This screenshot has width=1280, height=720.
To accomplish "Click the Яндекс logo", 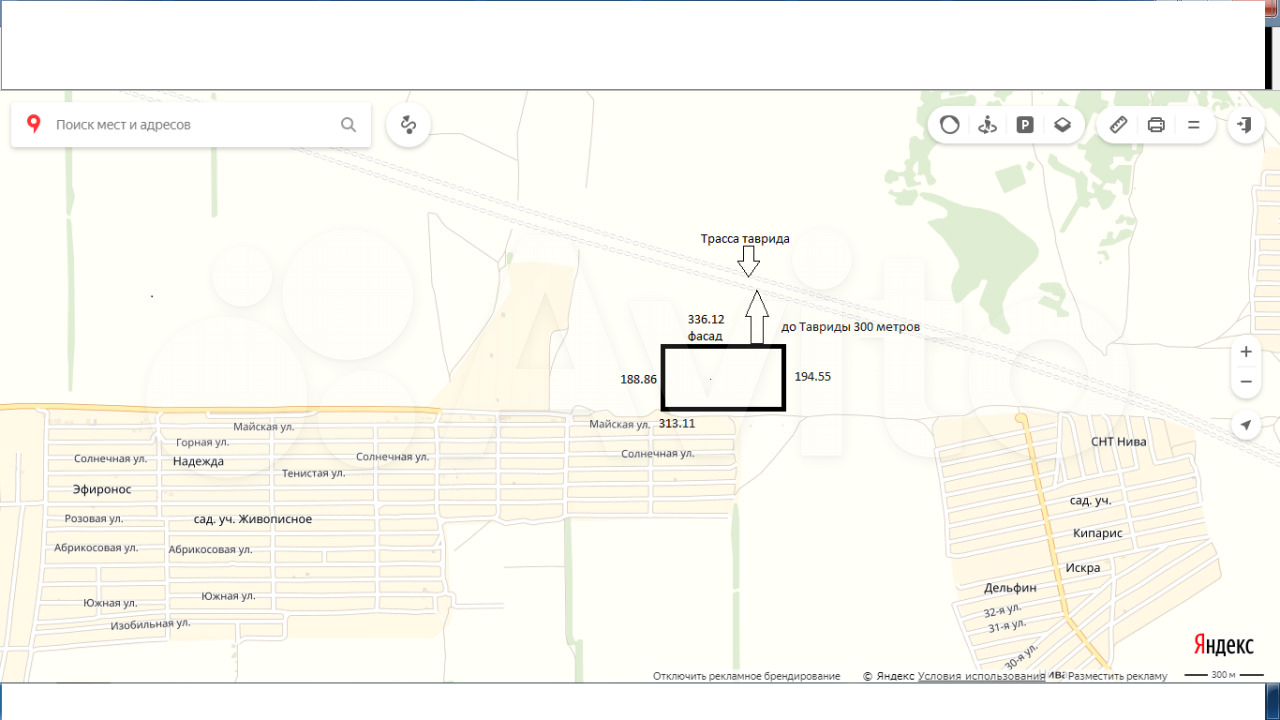I will point(1223,645).
